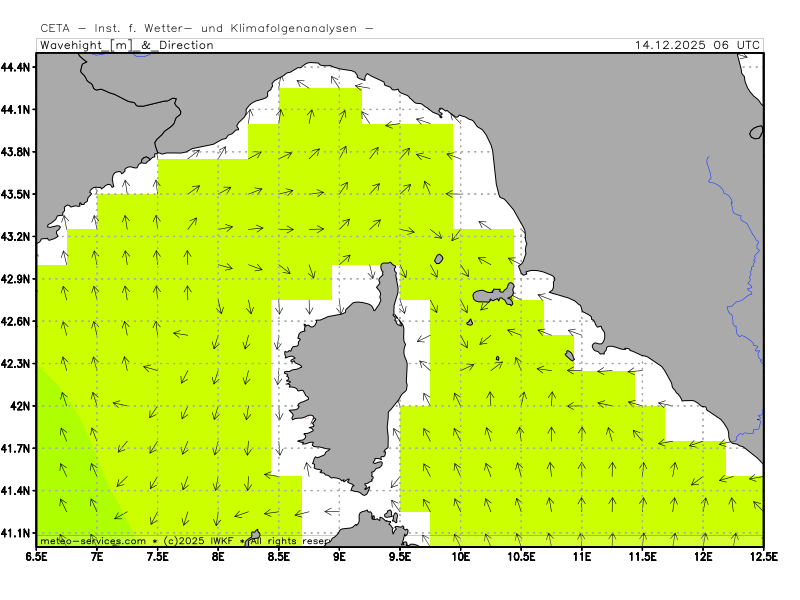Click the Wavehight [m] & Direction title

(x=126, y=45)
